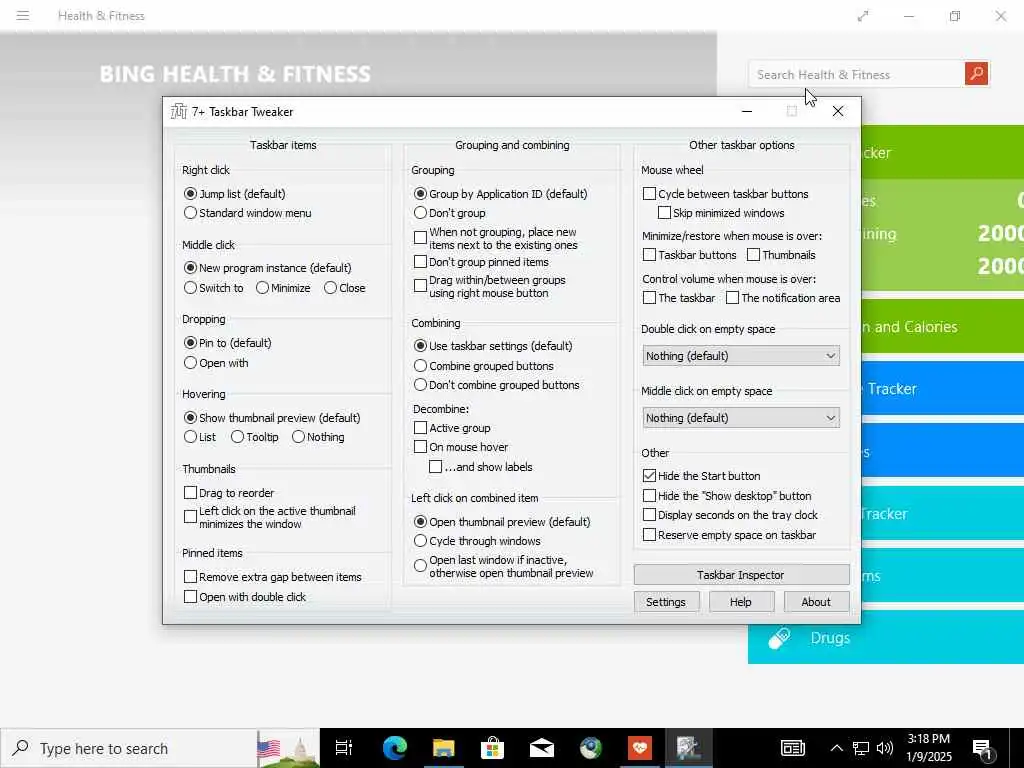Open the network status tray icon
This screenshot has height=768, width=1024.
861,748
